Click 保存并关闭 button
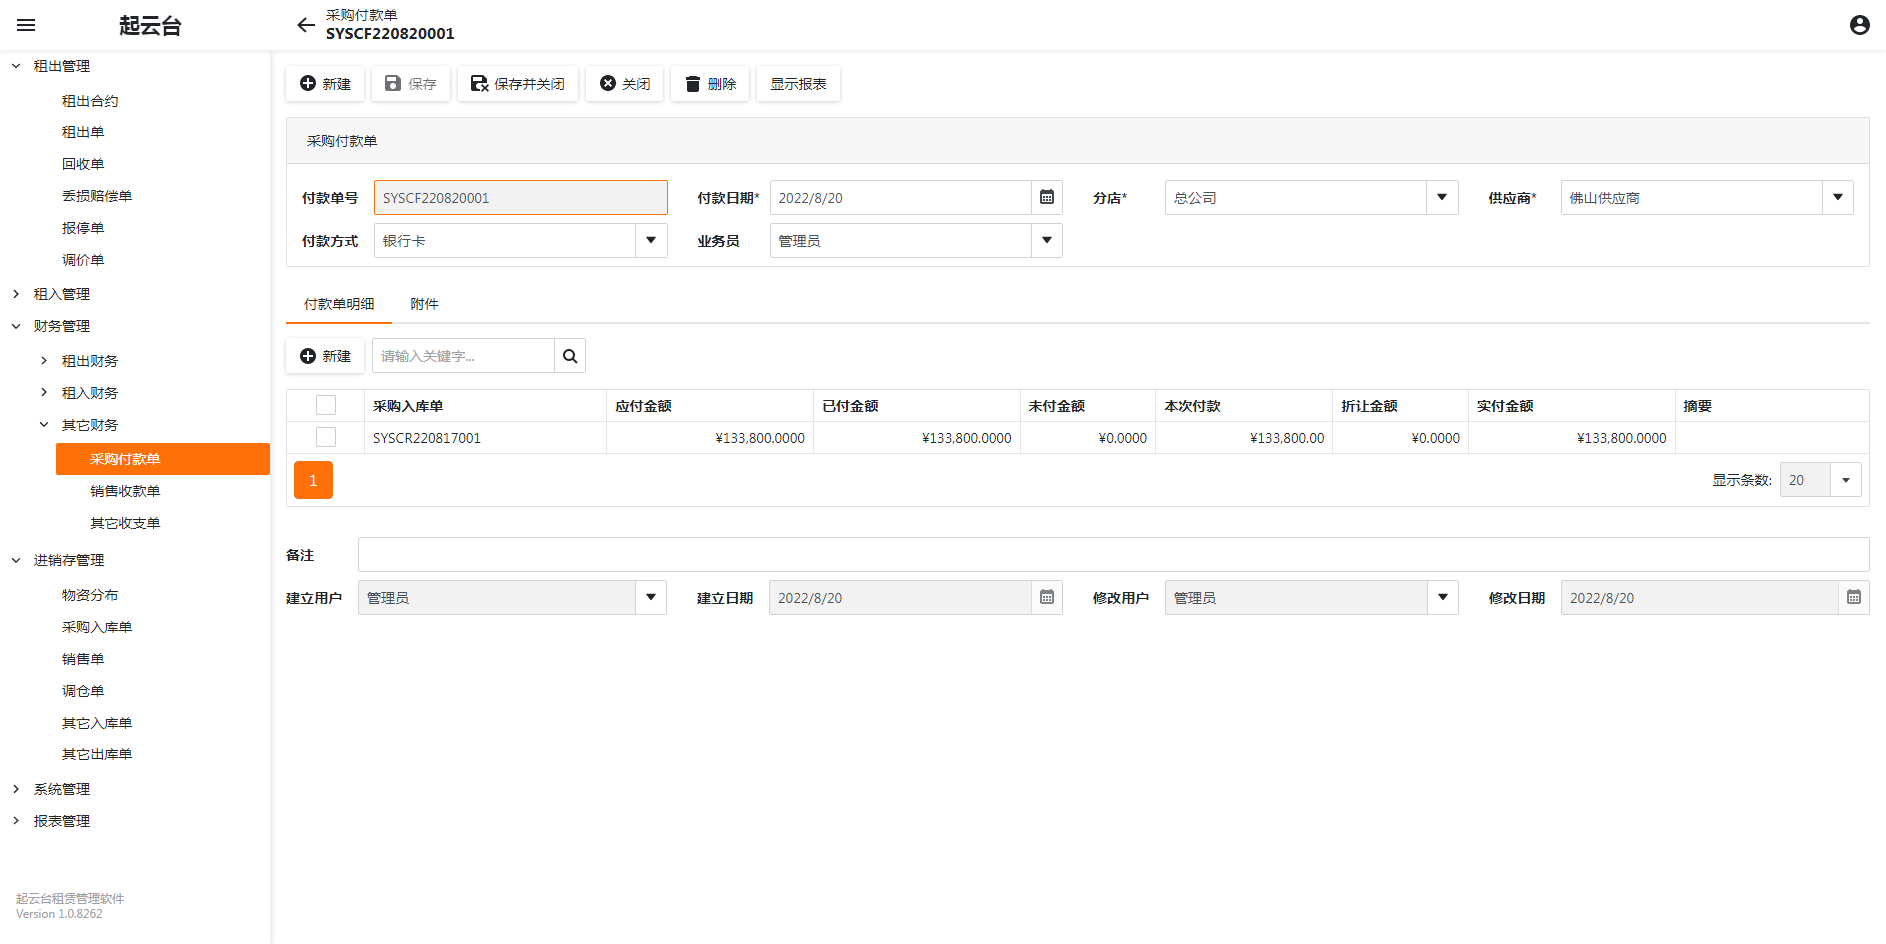1886x944 pixels. pyautogui.click(x=518, y=84)
